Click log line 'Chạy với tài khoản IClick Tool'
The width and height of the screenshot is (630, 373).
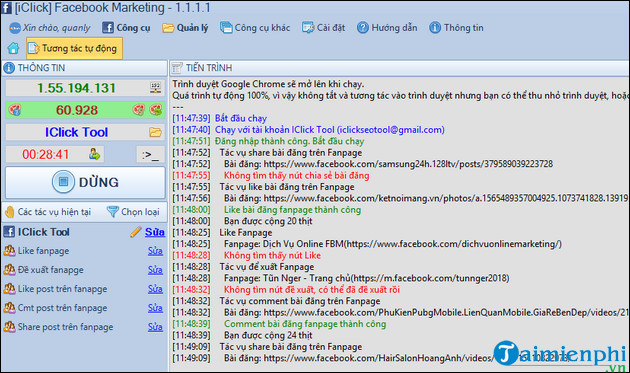(309, 130)
